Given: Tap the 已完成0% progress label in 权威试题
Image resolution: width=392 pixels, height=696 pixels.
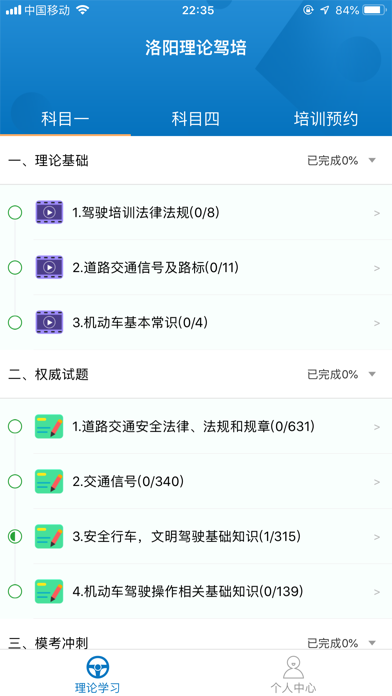Looking at the screenshot, I should tap(333, 375).
